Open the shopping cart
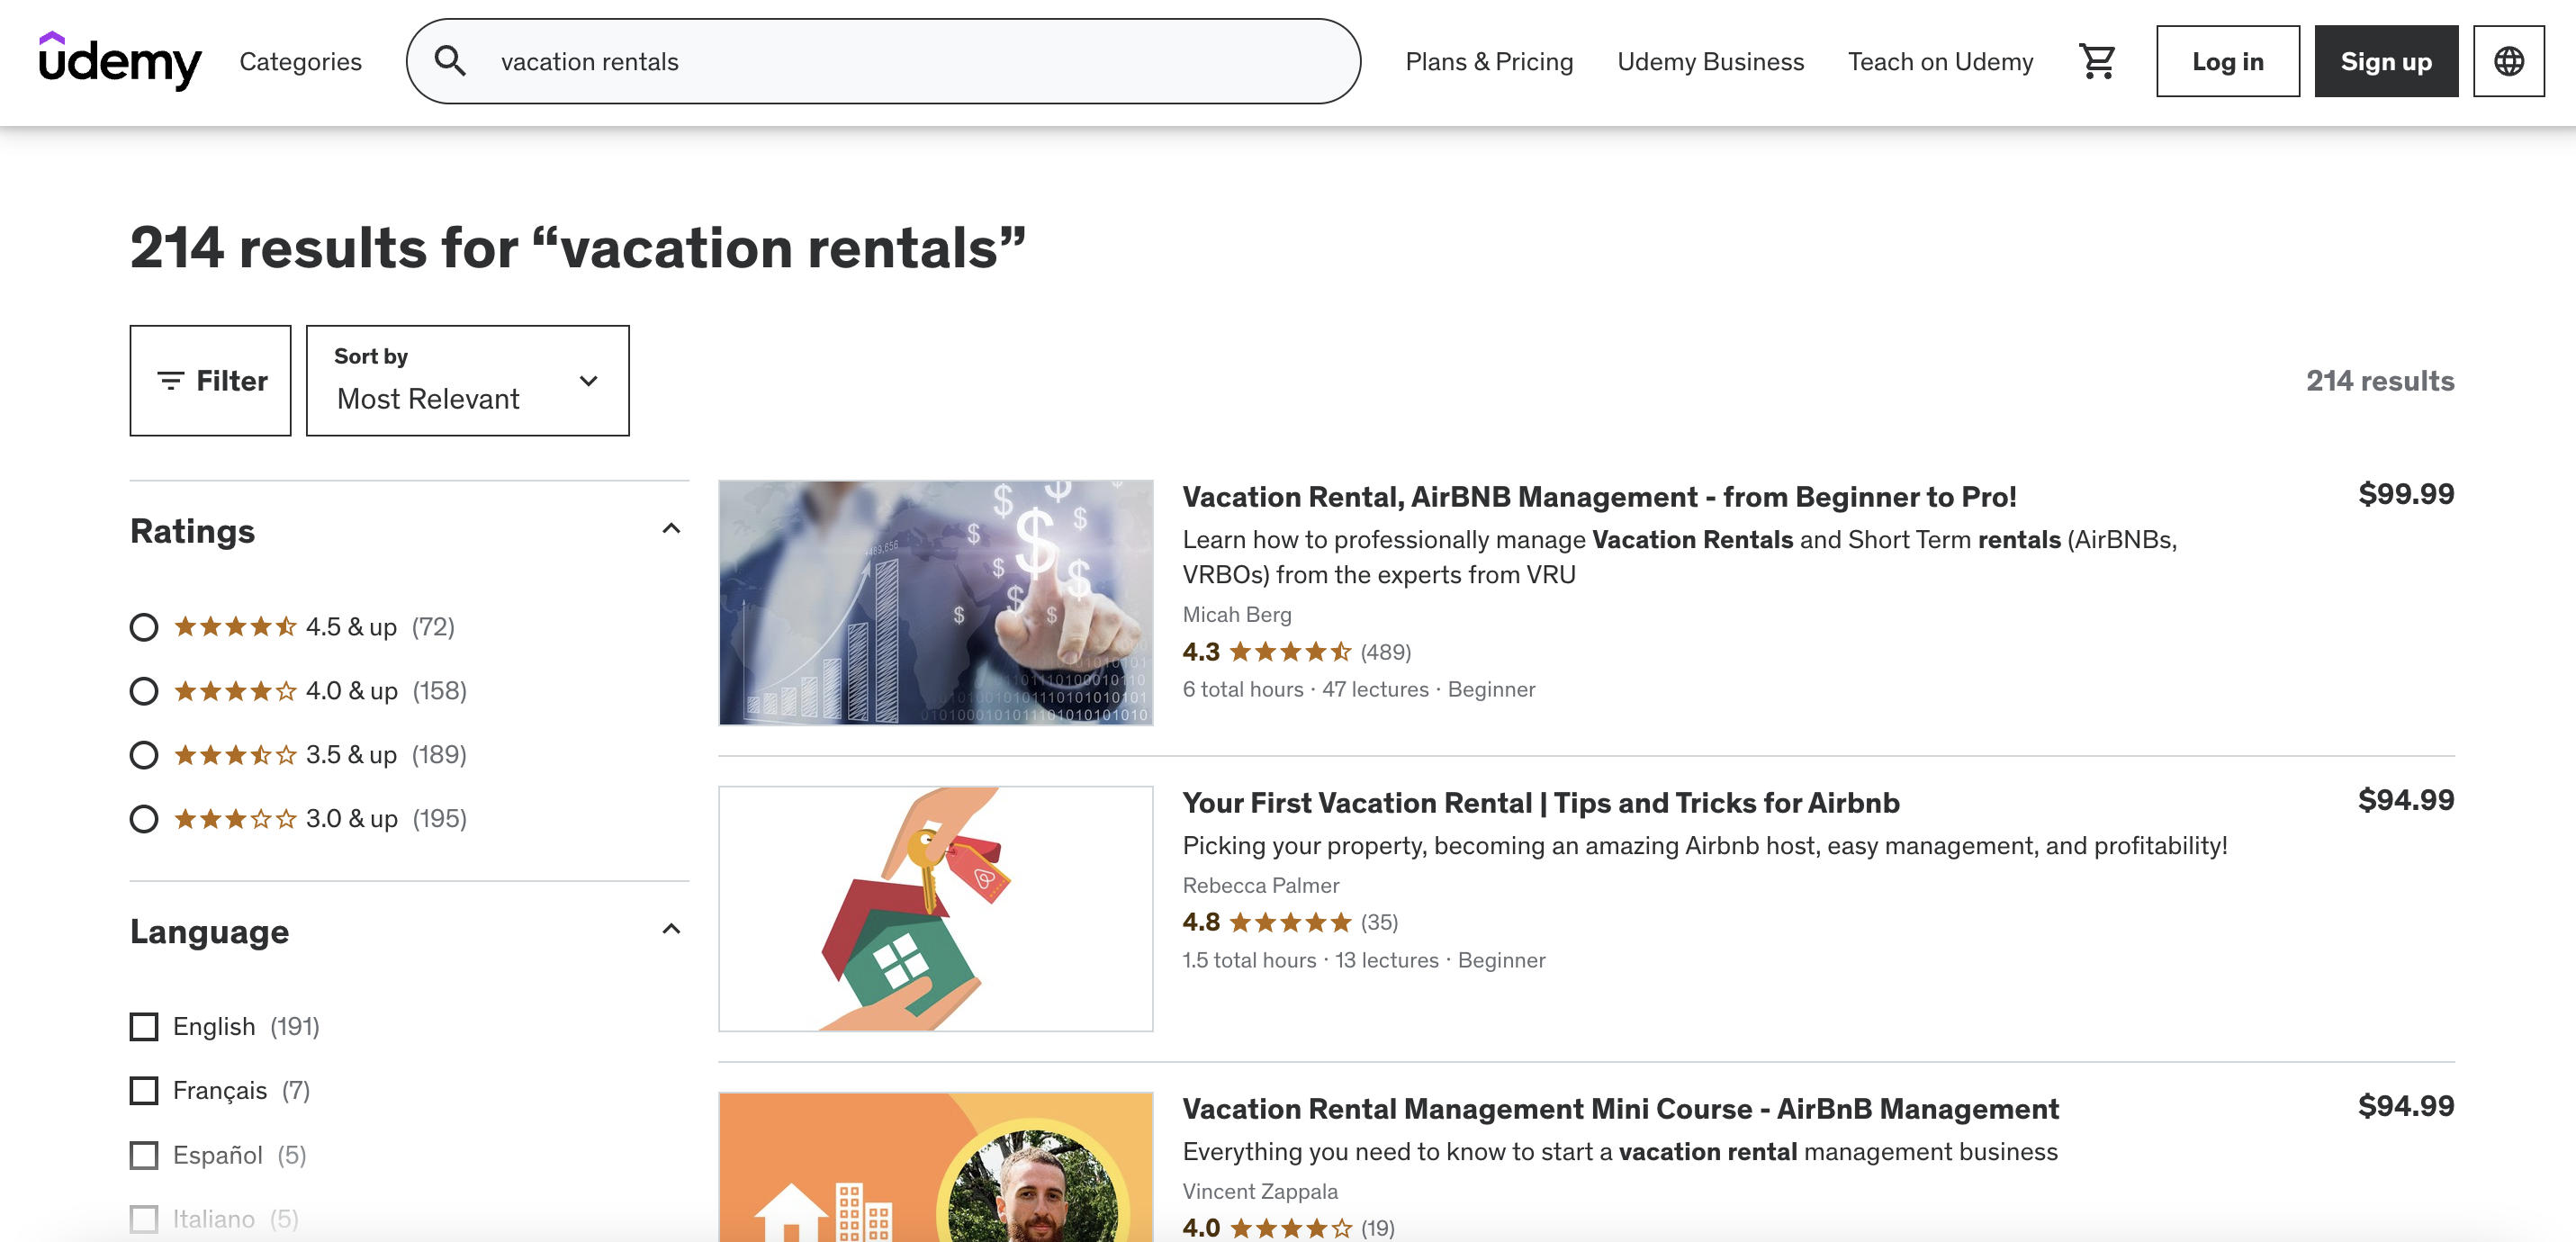Image resolution: width=2576 pixels, height=1242 pixels. 2097,61
